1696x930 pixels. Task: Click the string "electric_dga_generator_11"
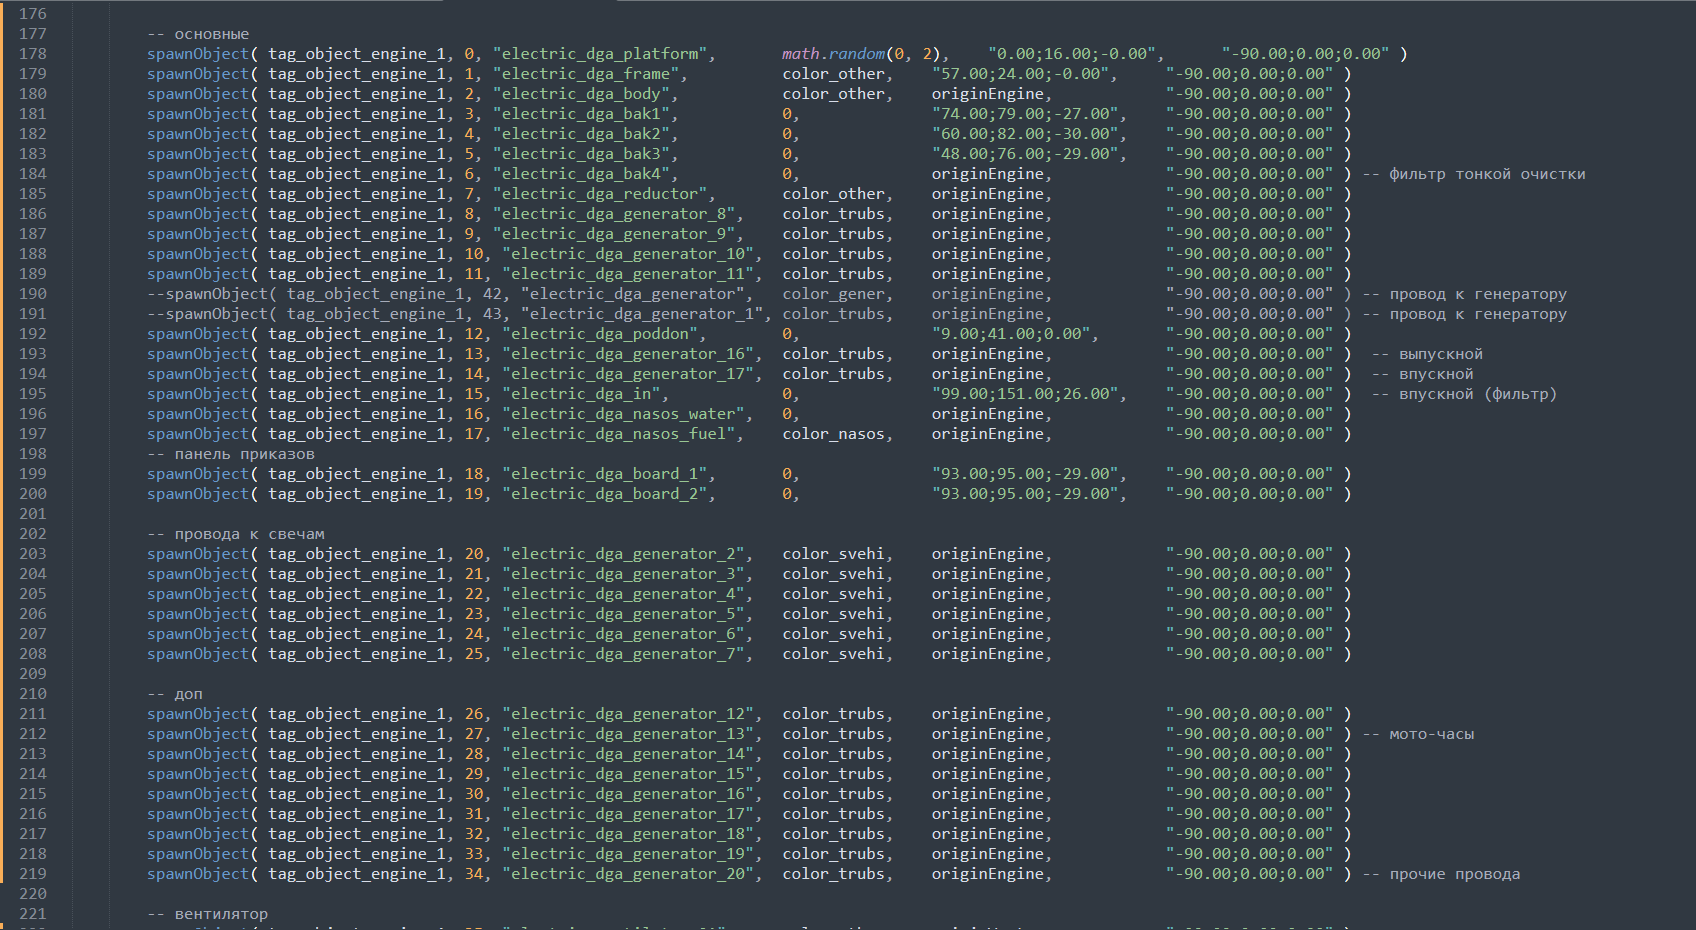click(x=628, y=274)
